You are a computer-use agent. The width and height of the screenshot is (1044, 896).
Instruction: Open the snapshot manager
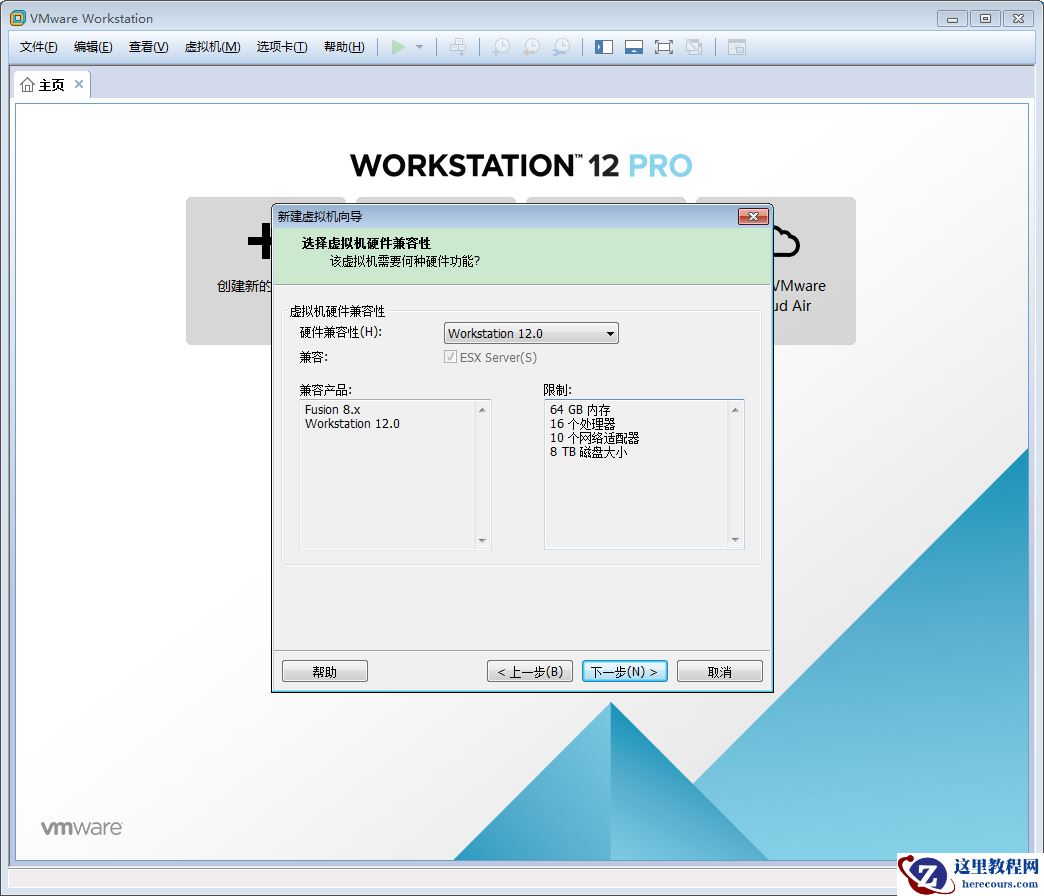coord(562,46)
